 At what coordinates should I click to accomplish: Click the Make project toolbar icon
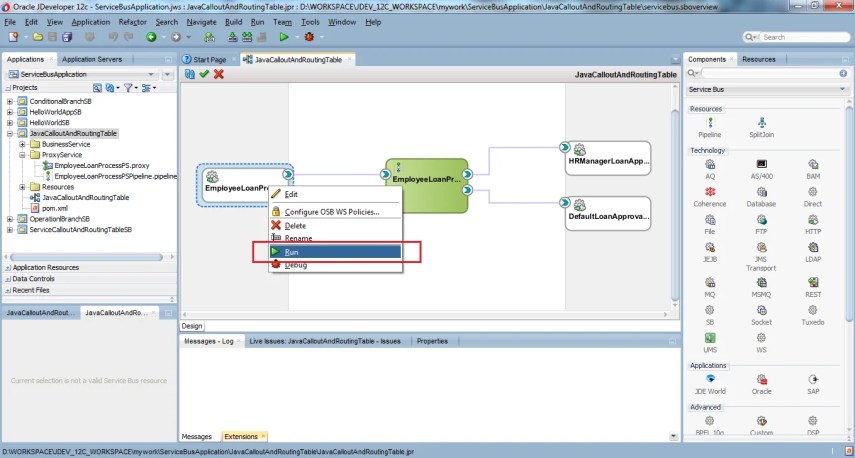(x=233, y=37)
